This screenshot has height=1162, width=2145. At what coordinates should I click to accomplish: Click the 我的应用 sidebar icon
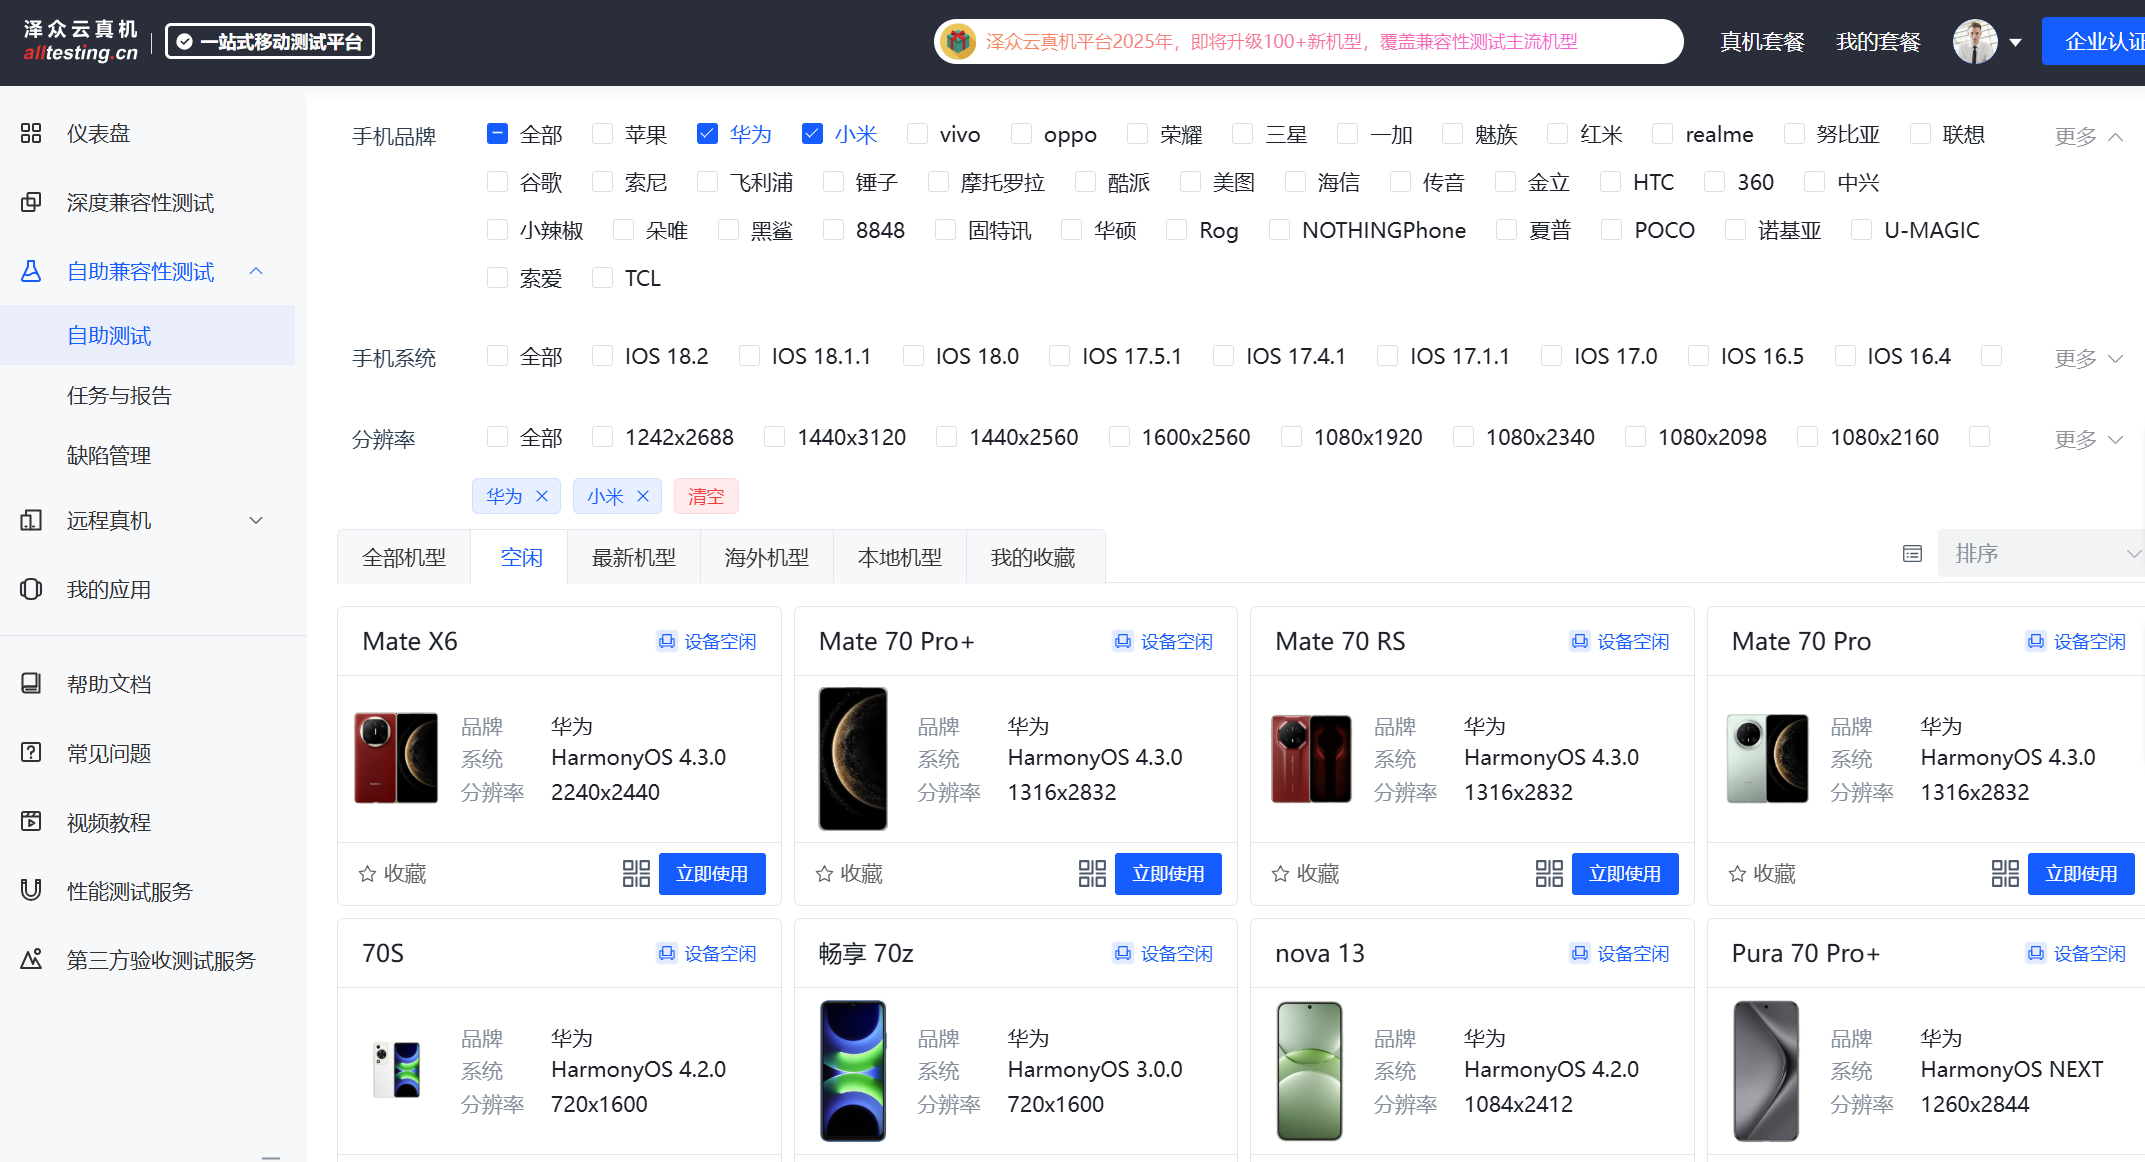pos(31,589)
